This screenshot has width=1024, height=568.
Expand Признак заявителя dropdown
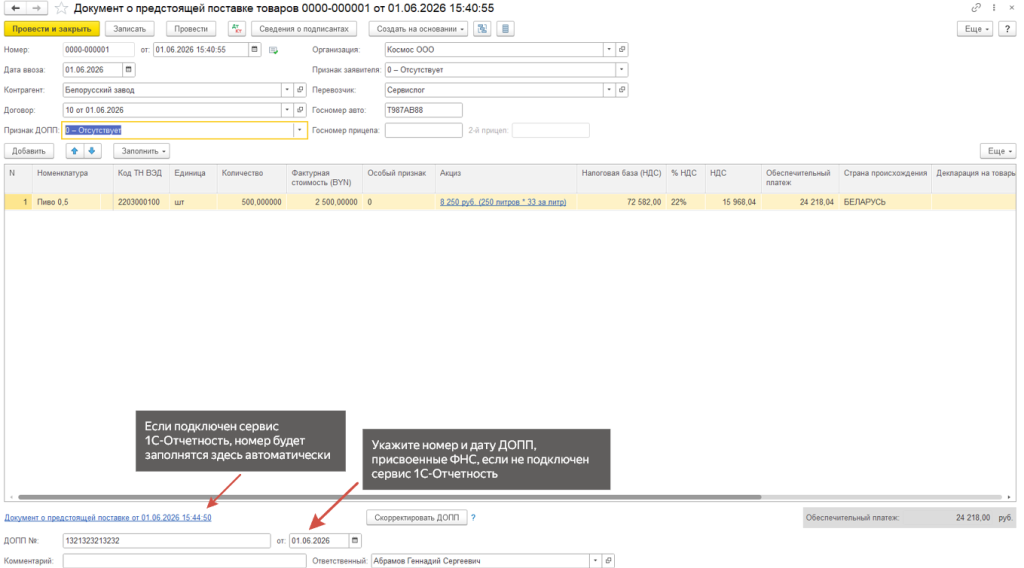pos(621,70)
